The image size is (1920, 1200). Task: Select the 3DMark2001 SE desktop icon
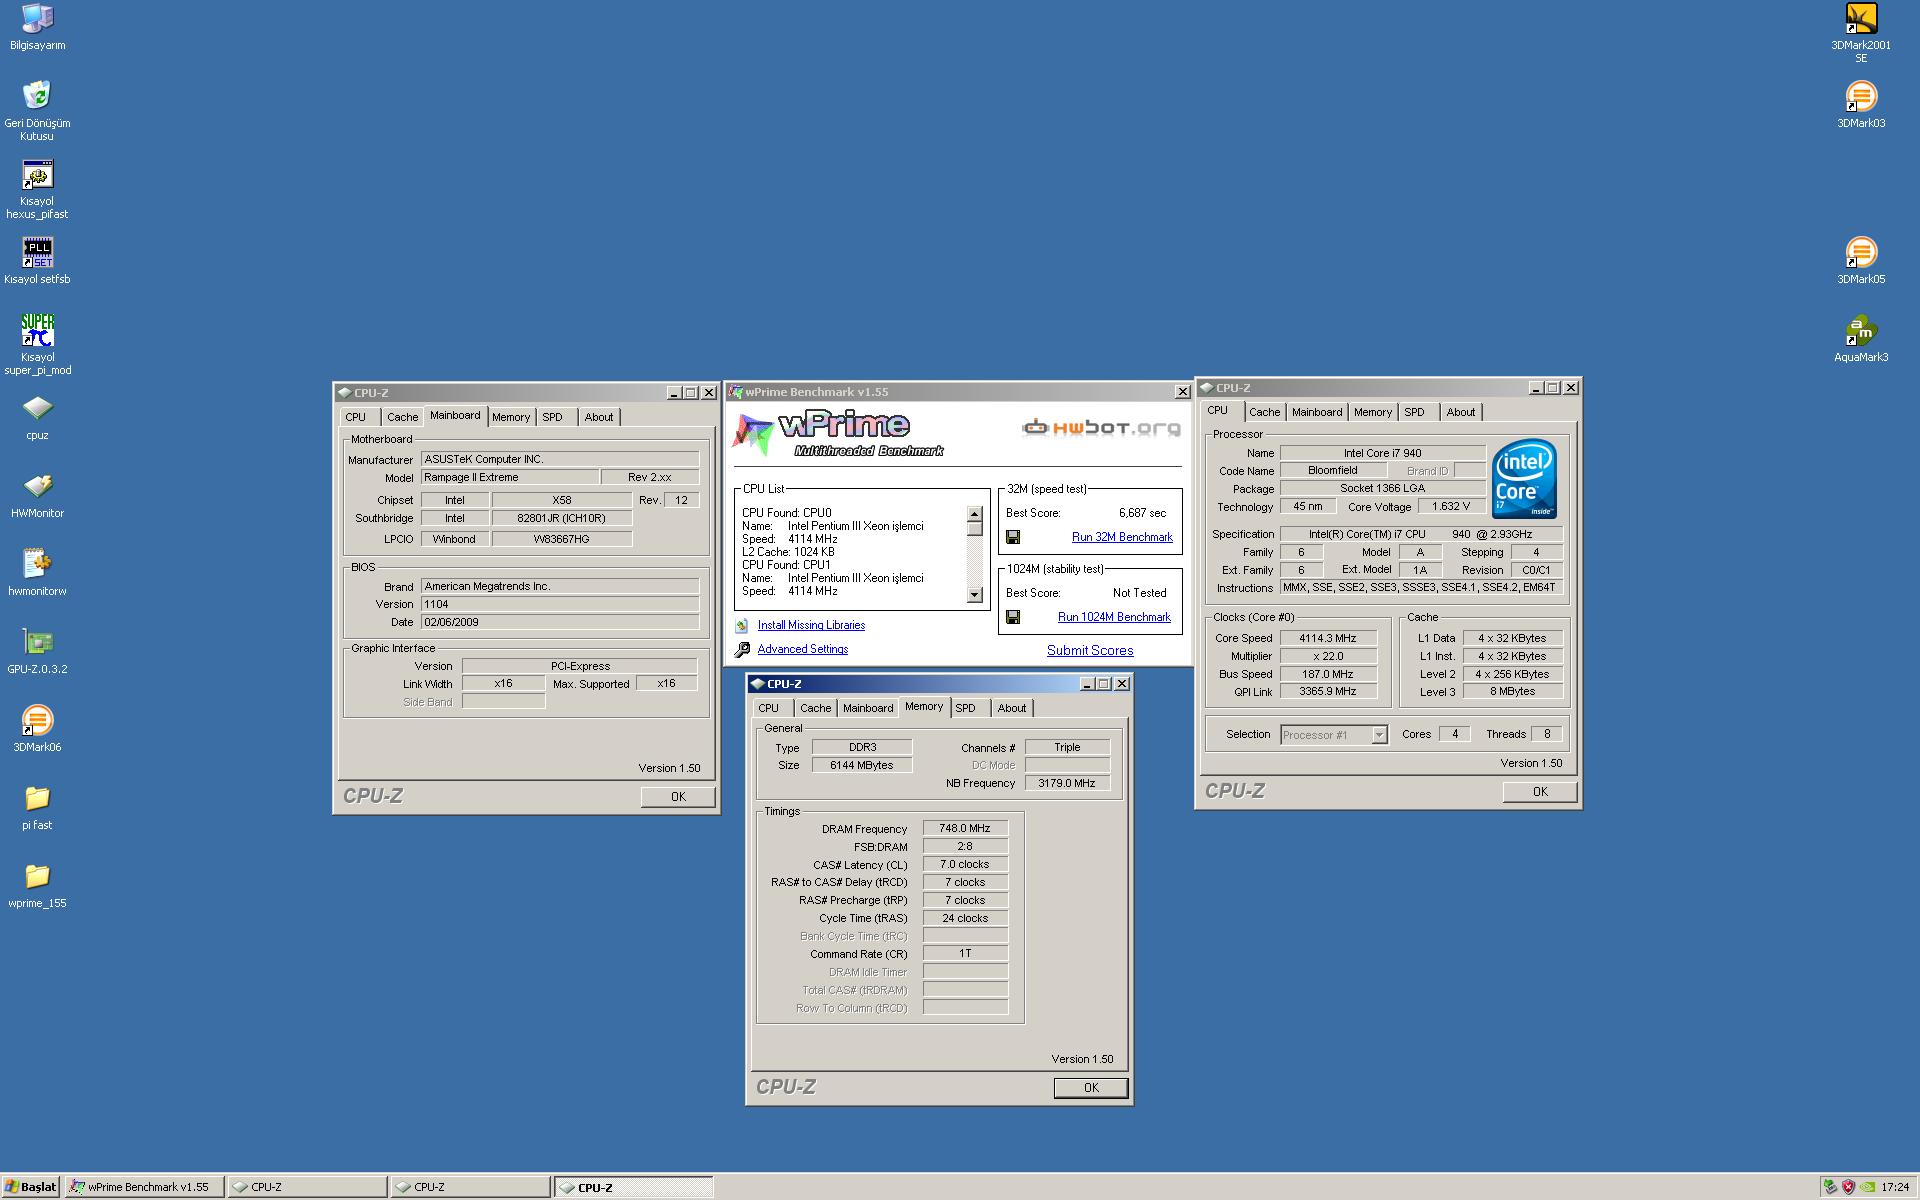point(1861,18)
